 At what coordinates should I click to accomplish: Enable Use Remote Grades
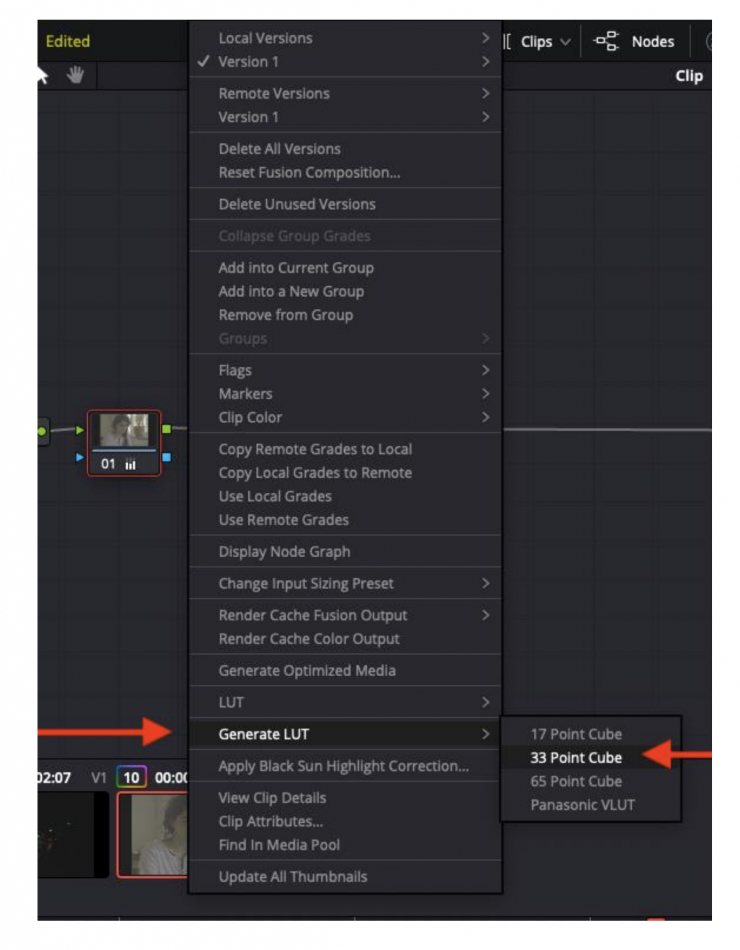[x=283, y=520]
